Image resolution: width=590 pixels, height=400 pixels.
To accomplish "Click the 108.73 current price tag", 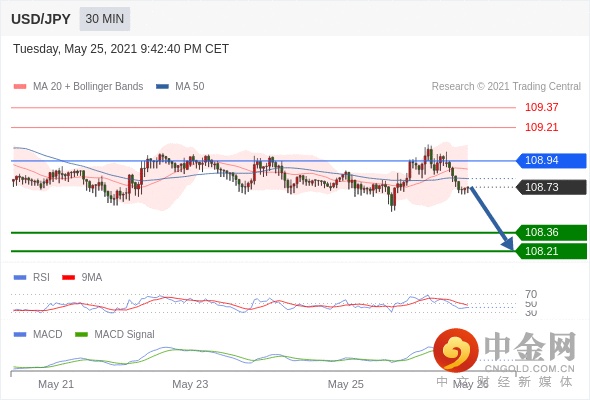I will click(x=551, y=187).
